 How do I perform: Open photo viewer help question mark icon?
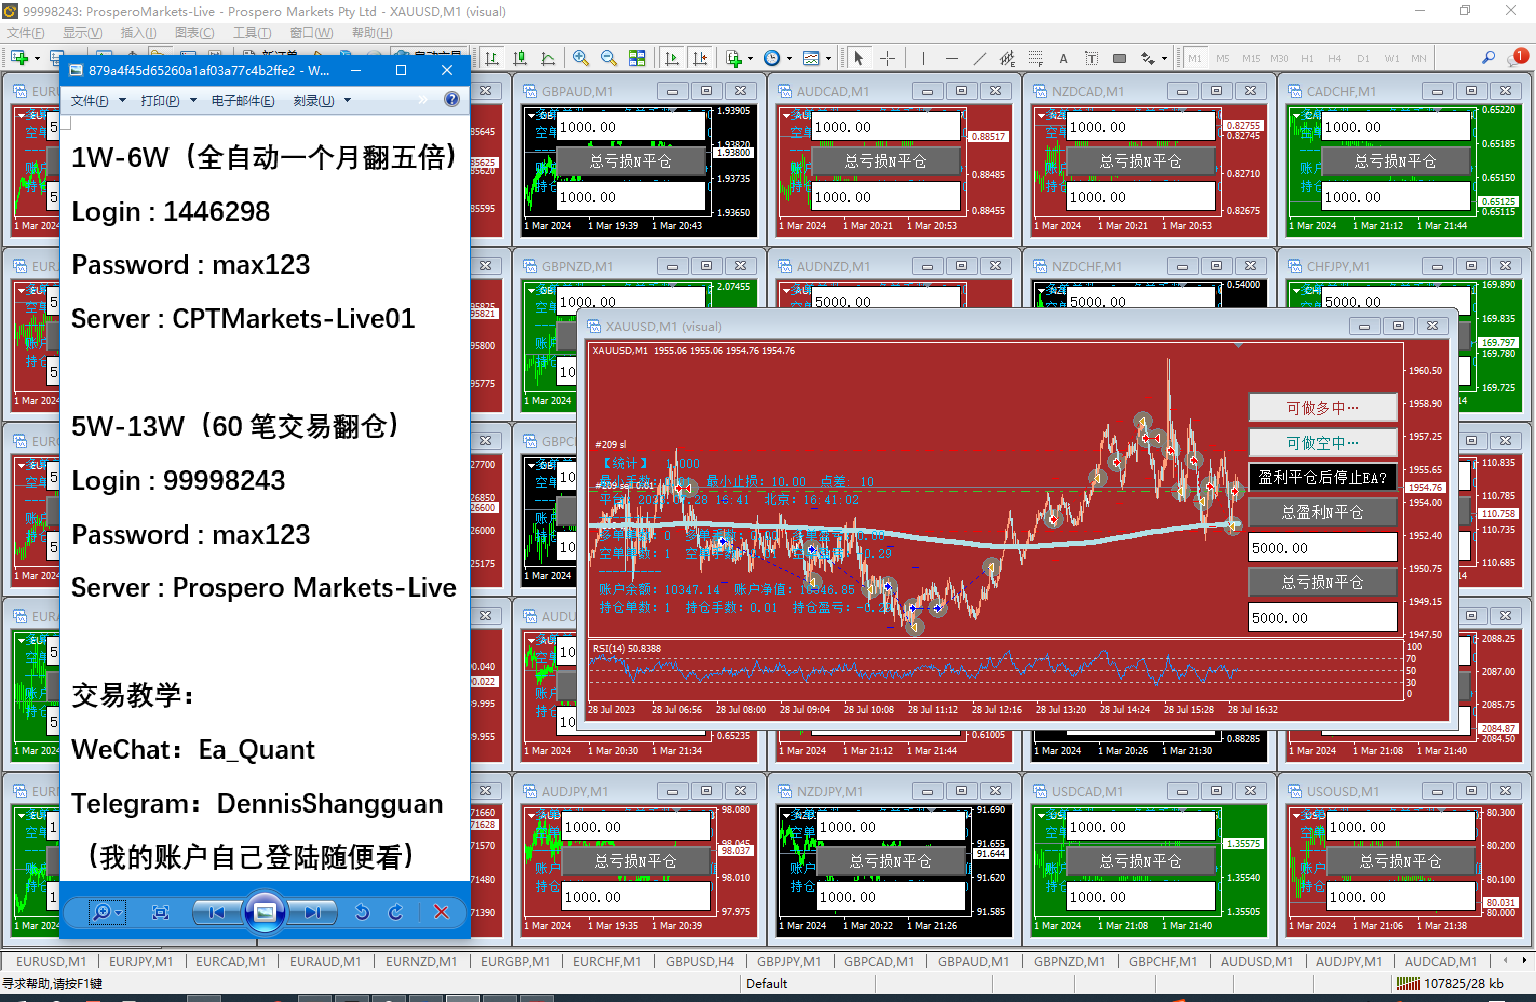pos(452,99)
